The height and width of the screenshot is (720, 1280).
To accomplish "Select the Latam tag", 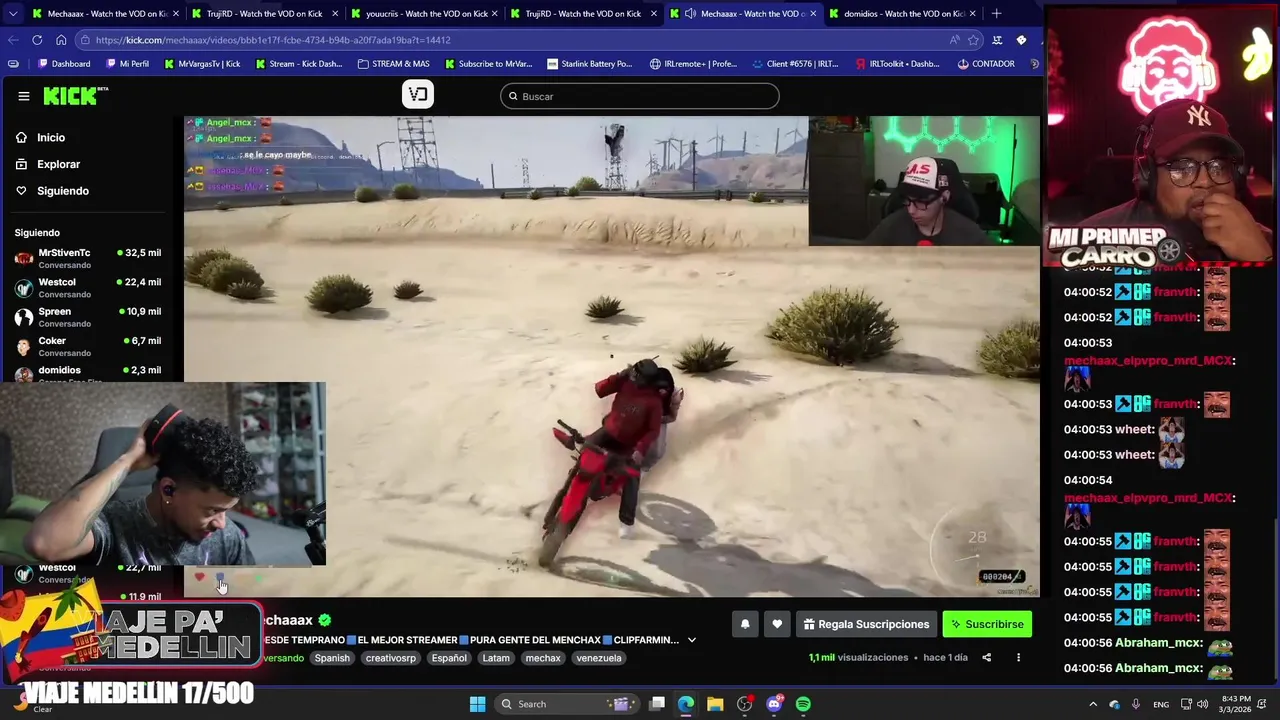I will pyautogui.click(x=496, y=658).
